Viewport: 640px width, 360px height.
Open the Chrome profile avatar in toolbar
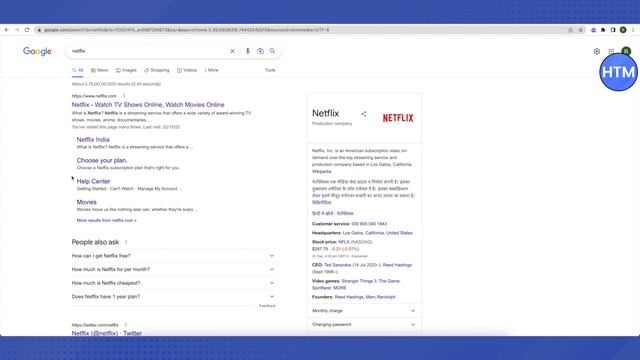coord(623,30)
